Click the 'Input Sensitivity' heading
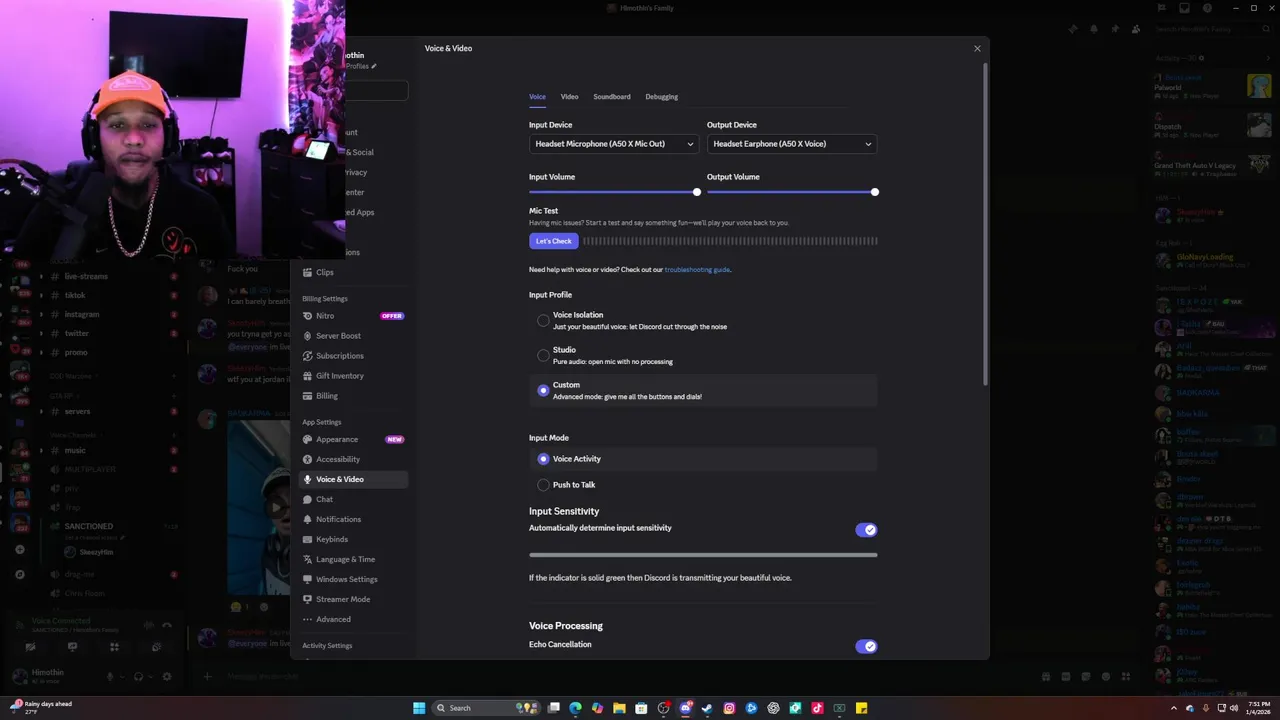This screenshot has height=720, width=1280. (564, 511)
